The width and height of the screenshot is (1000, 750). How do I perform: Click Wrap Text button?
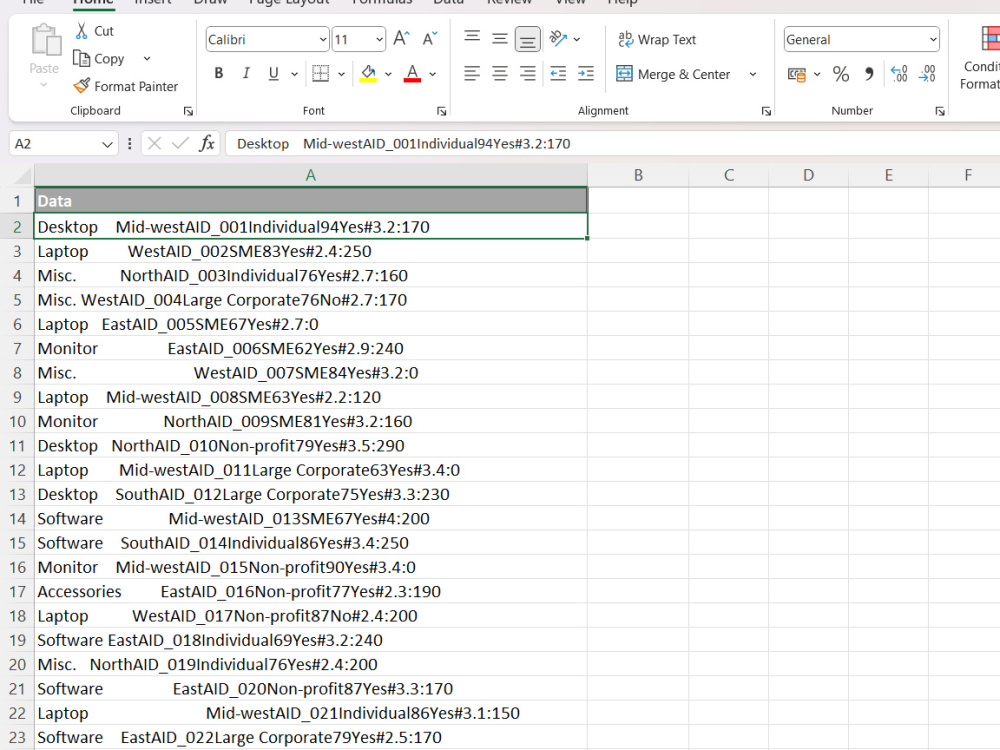[657, 40]
